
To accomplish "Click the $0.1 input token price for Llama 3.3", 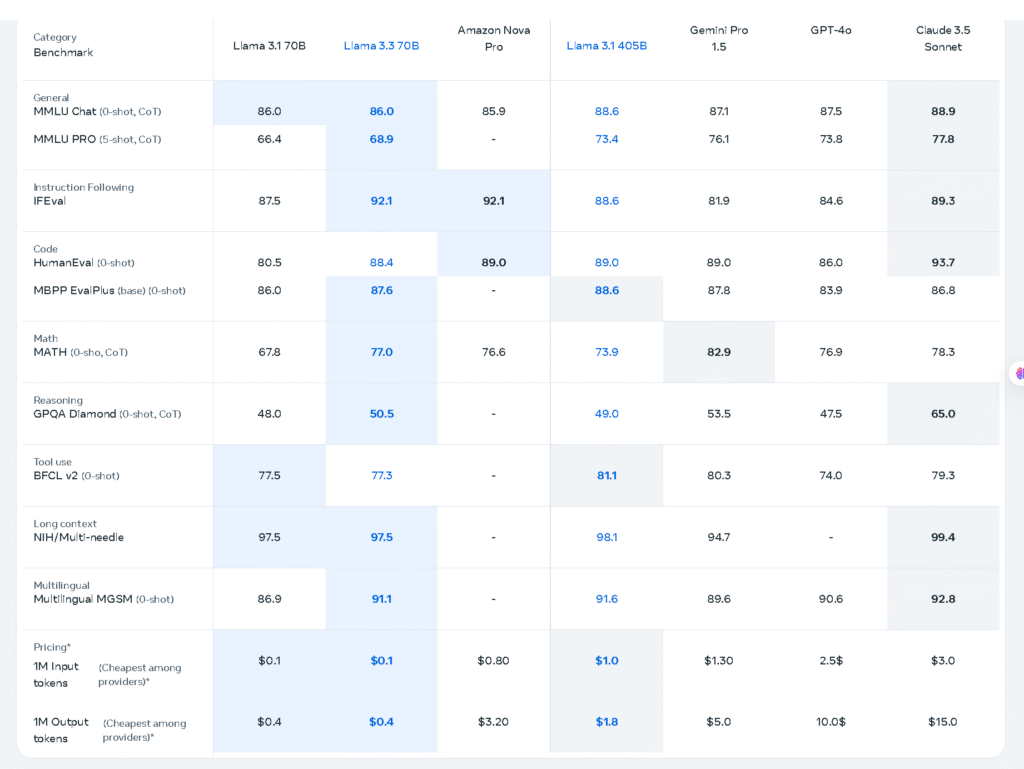I will click(381, 660).
